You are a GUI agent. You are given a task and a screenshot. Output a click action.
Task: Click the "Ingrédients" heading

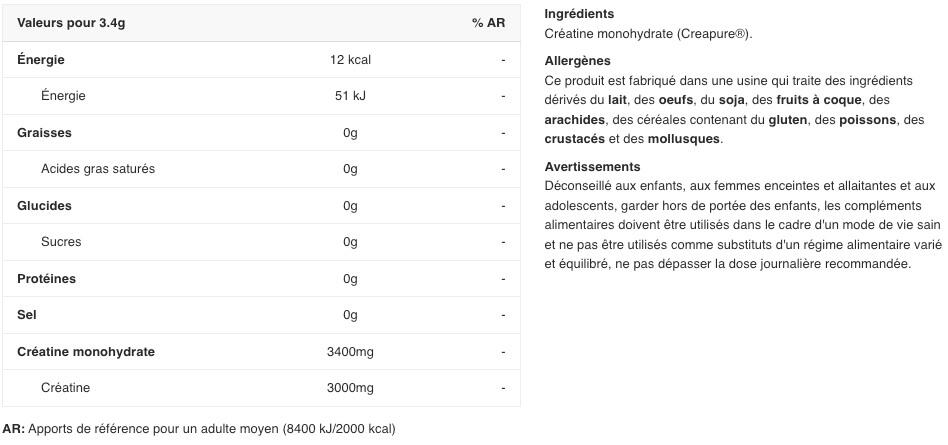coord(579,14)
